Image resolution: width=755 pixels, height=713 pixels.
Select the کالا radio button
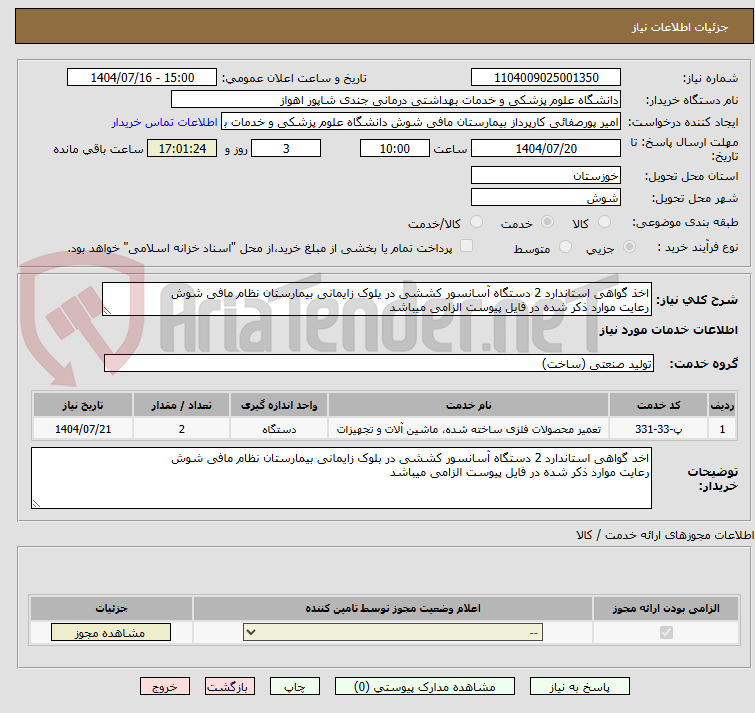(604, 222)
